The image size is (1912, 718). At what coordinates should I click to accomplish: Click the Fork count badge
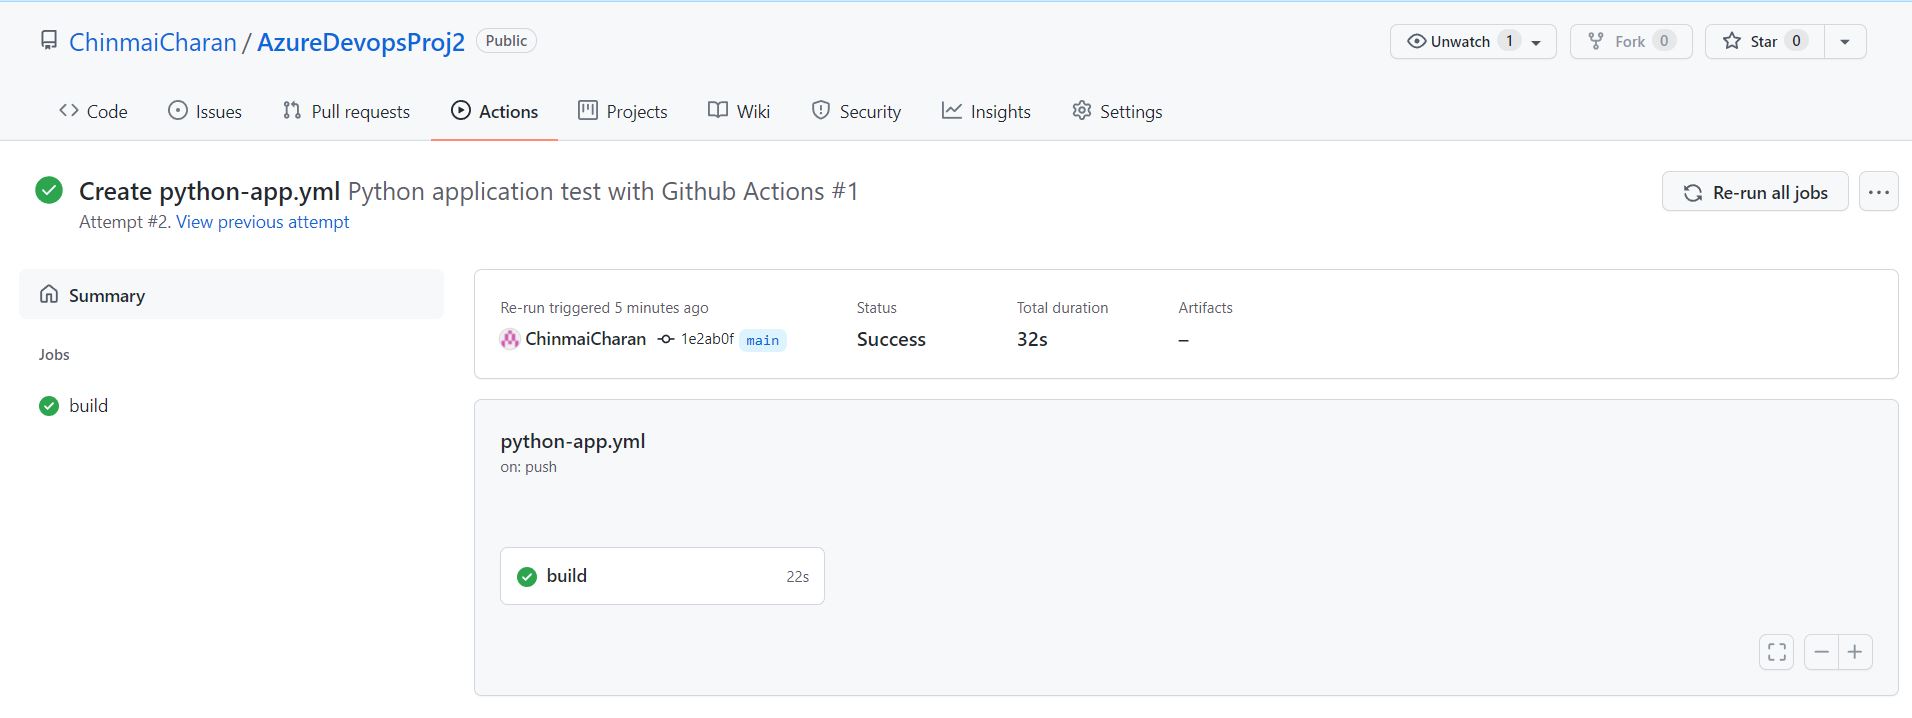[x=1664, y=41]
